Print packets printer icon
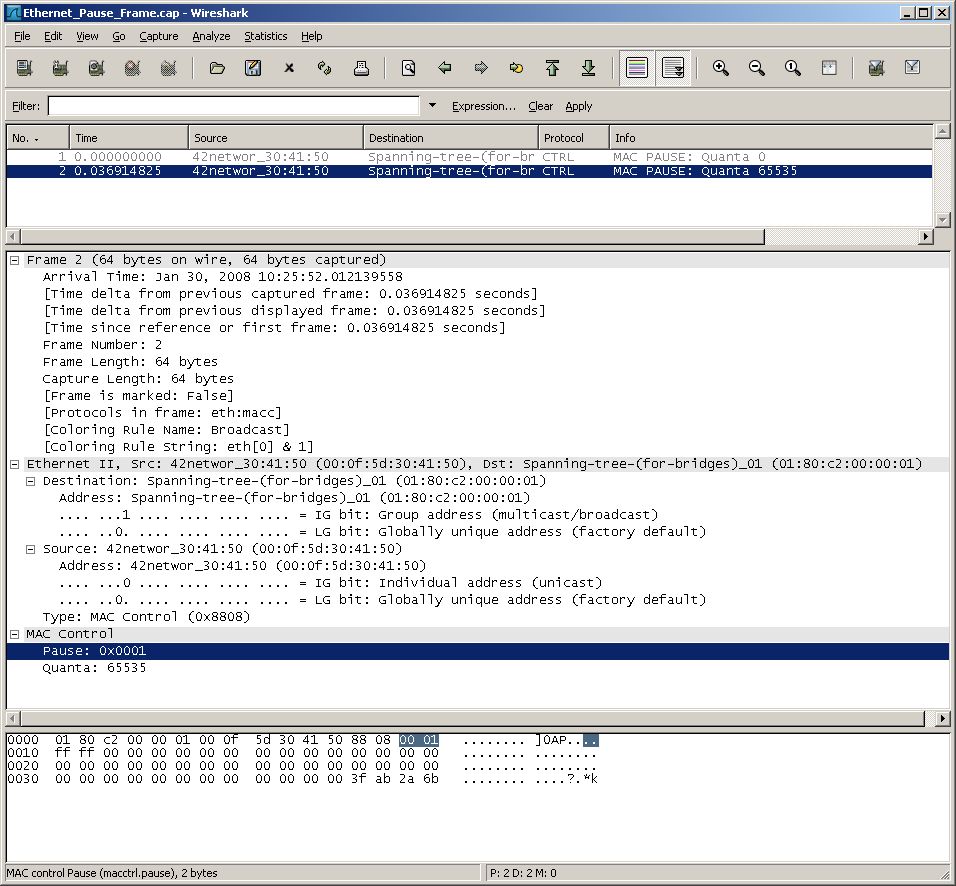The height and width of the screenshot is (886, 956). [x=361, y=68]
